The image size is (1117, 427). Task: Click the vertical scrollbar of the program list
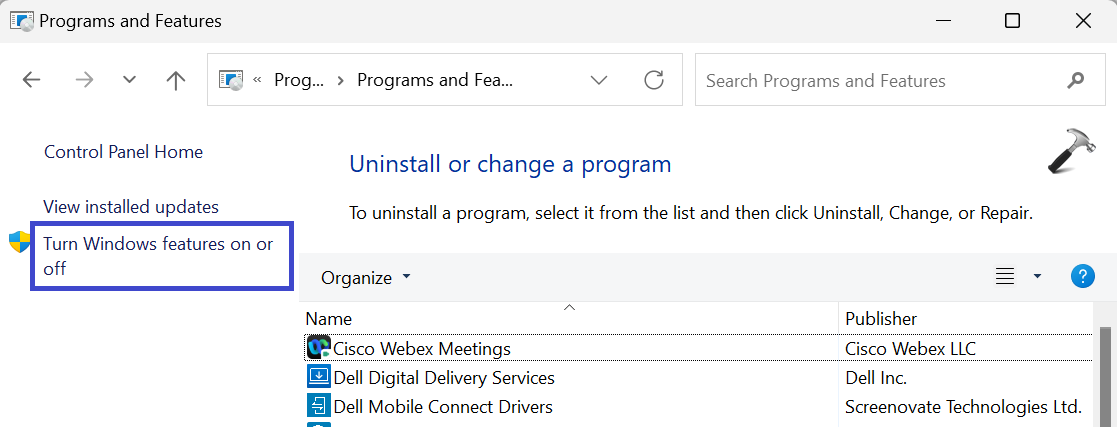(1106, 375)
